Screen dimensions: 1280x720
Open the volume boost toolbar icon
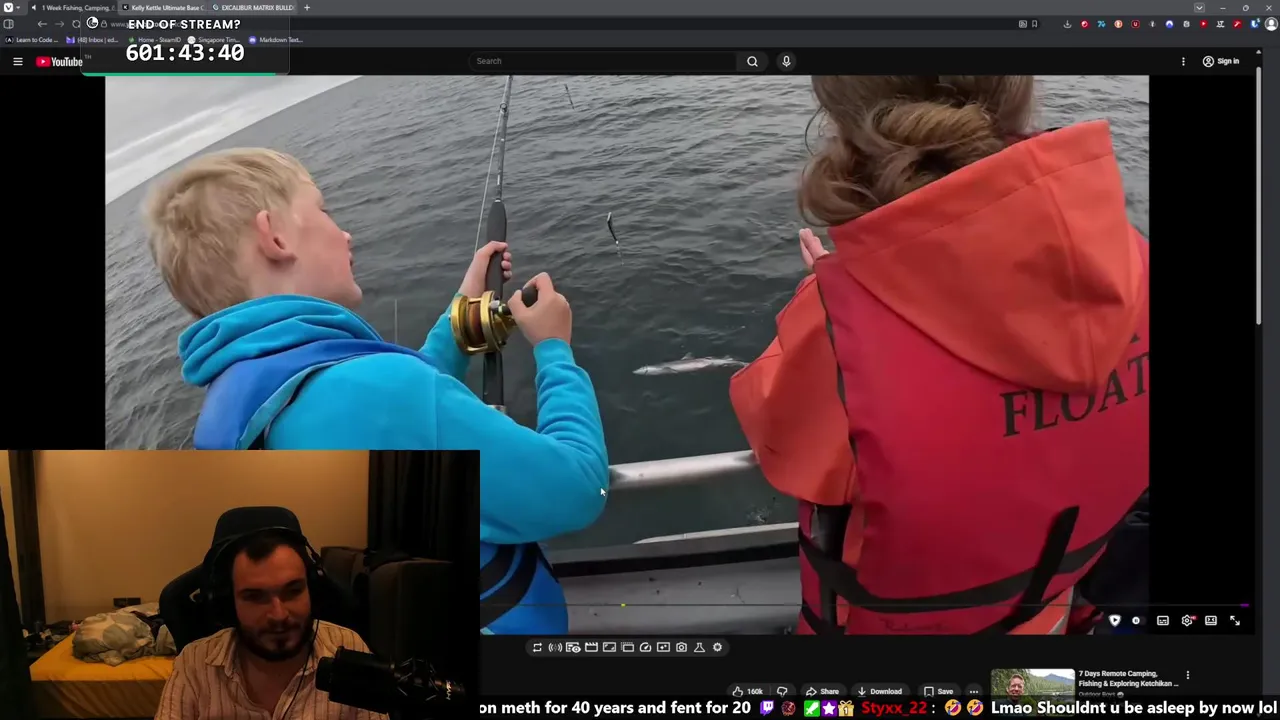click(x=555, y=647)
